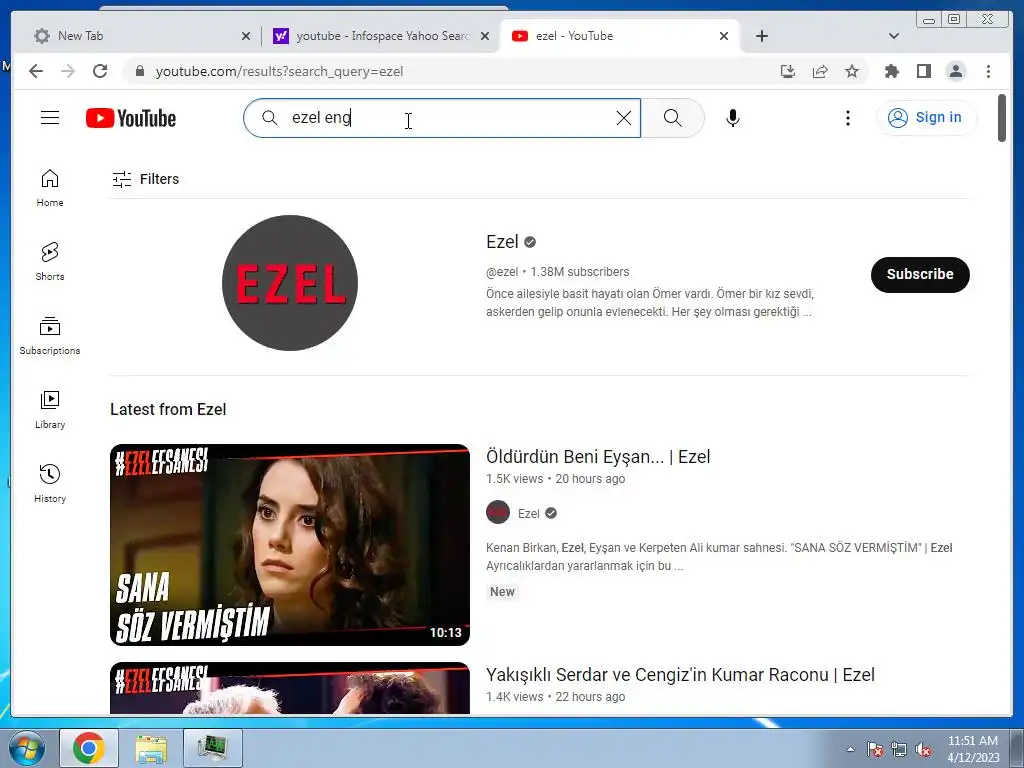Close the ezel - YouTube tab
The height and width of the screenshot is (768, 1024).
(724, 36)
